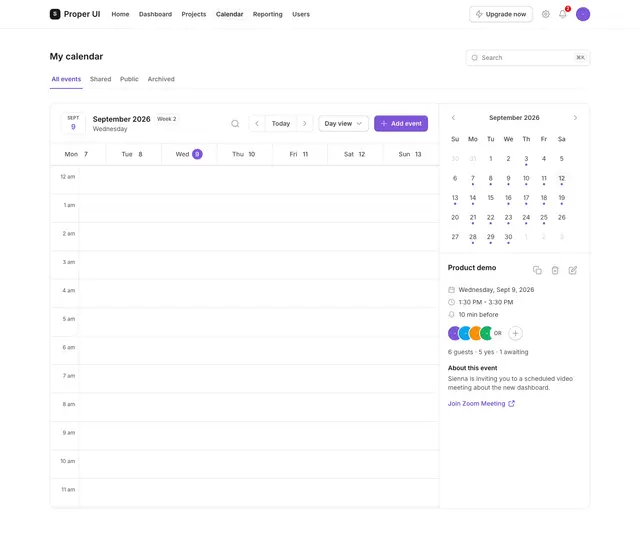Pick 15 in the mini calendar
This screenshot has height=551, width=640.
click(491, 198)
